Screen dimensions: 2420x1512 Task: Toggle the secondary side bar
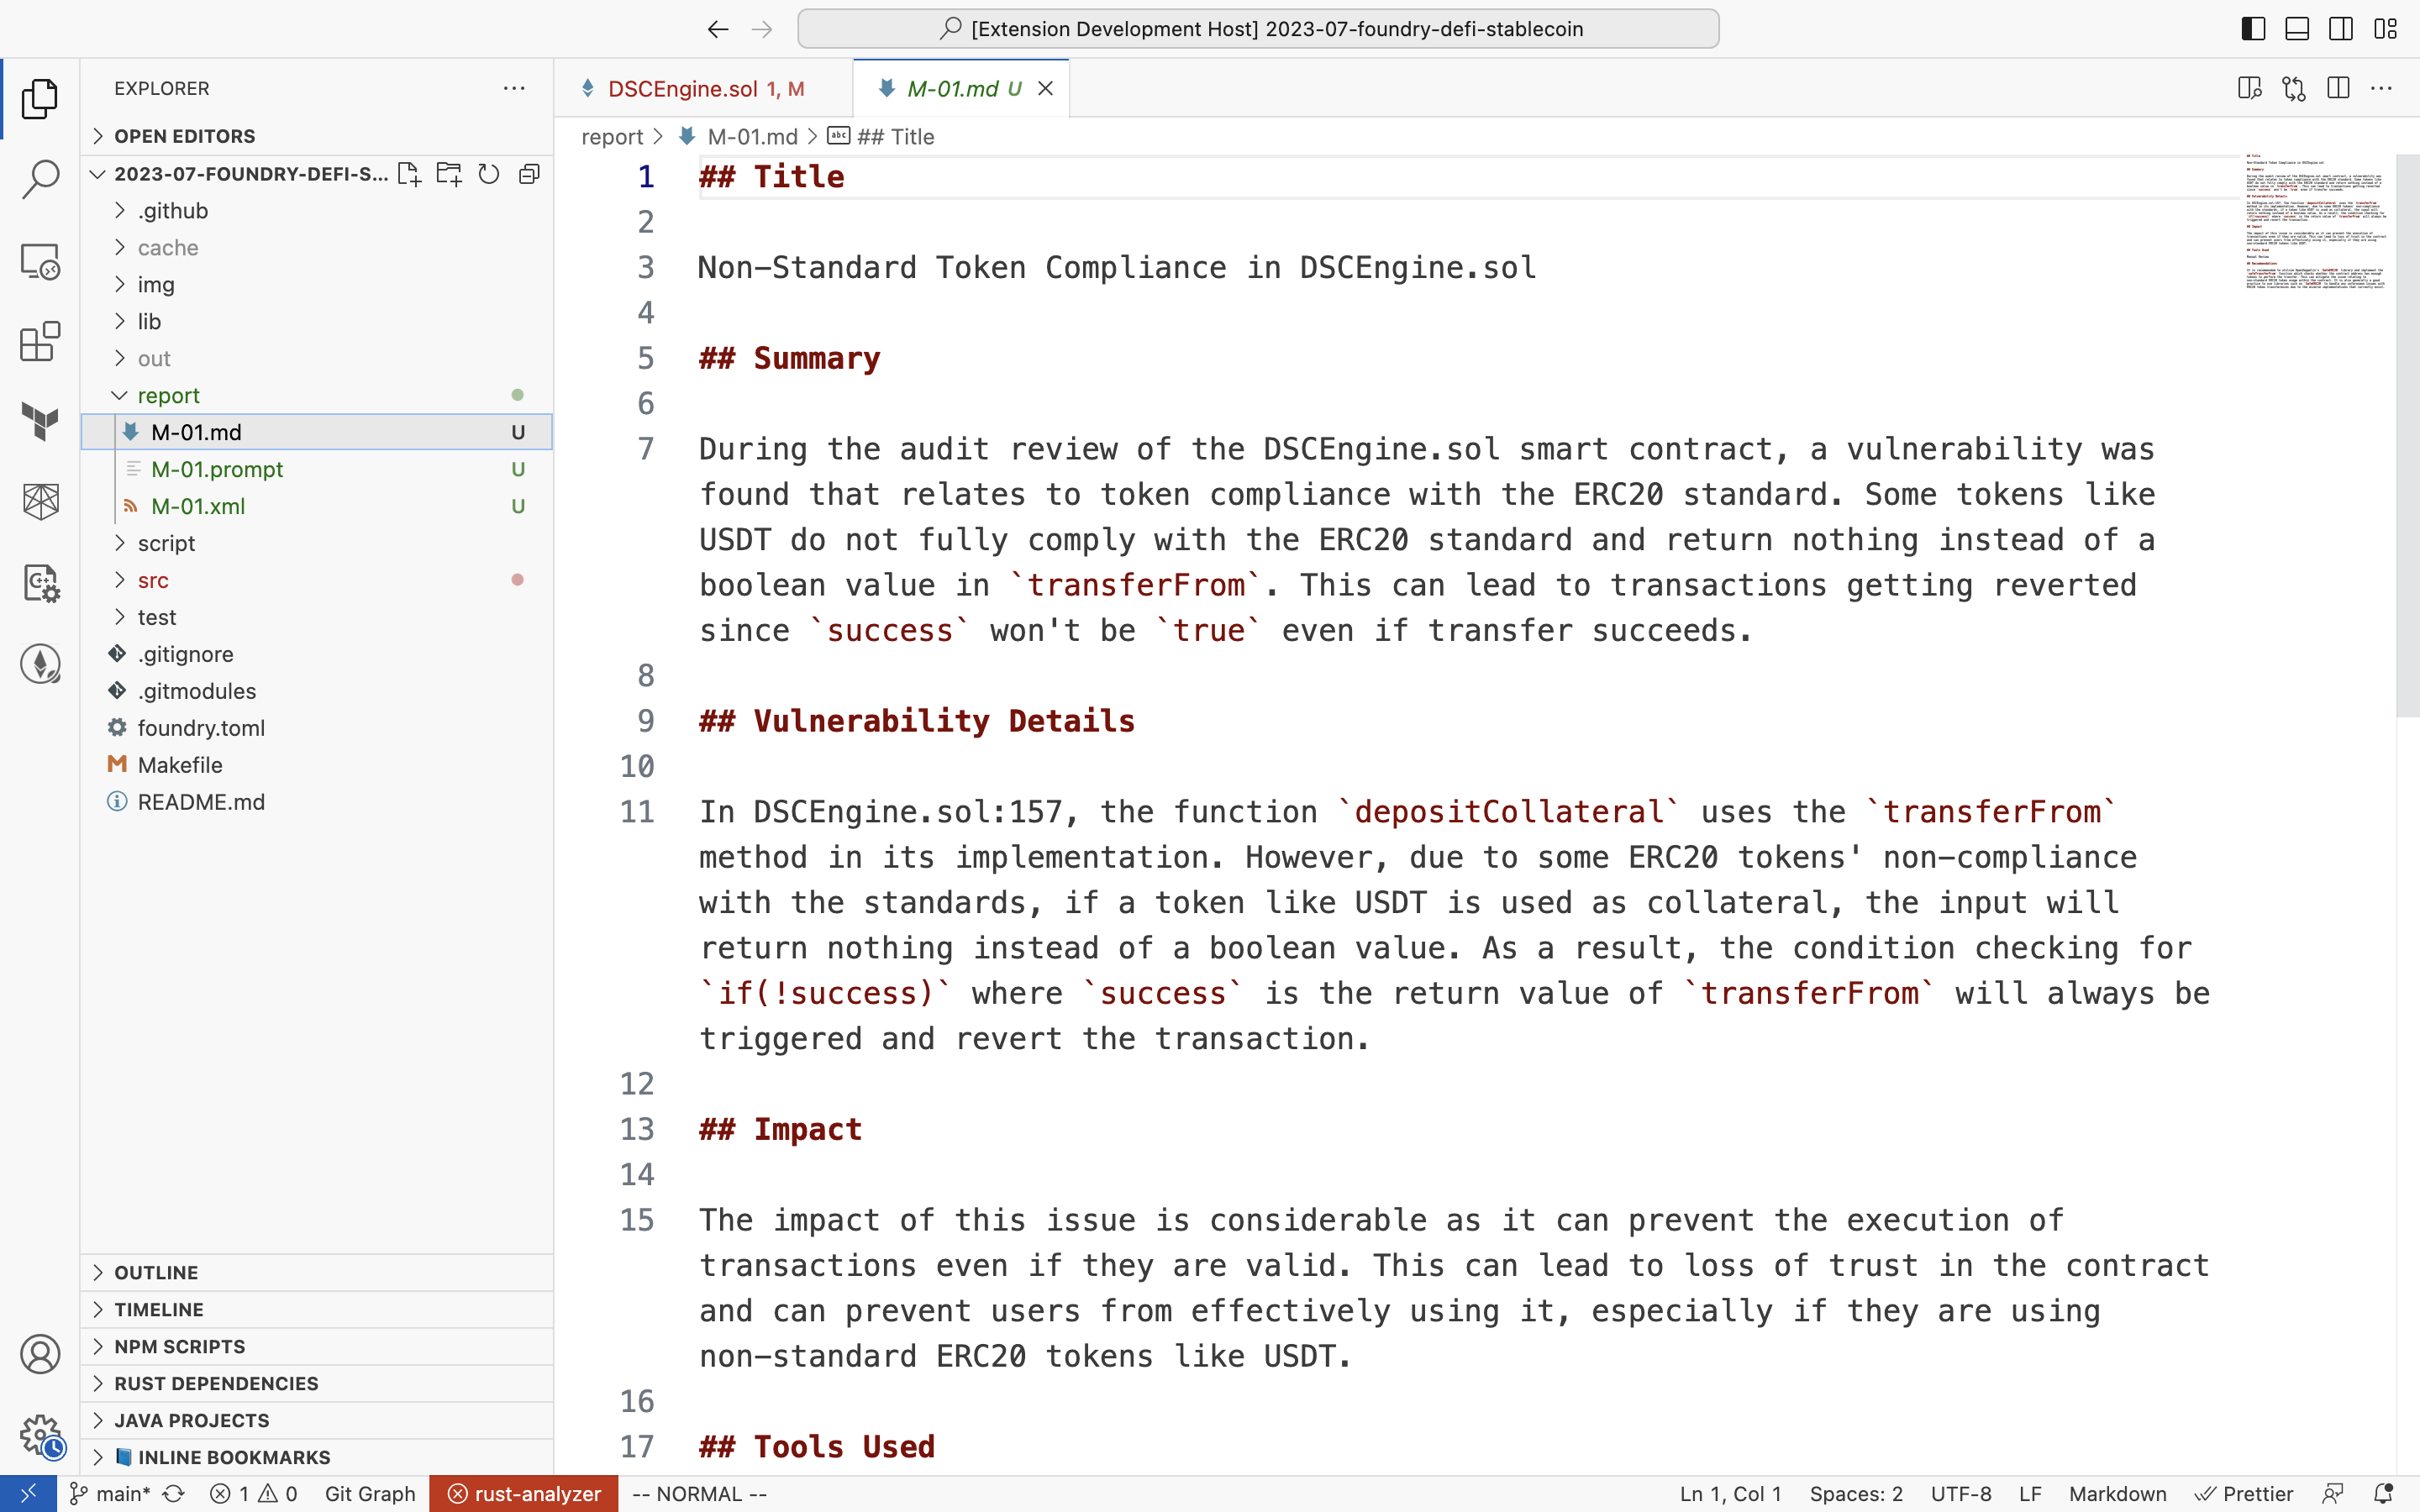[x=2341, y=29]
